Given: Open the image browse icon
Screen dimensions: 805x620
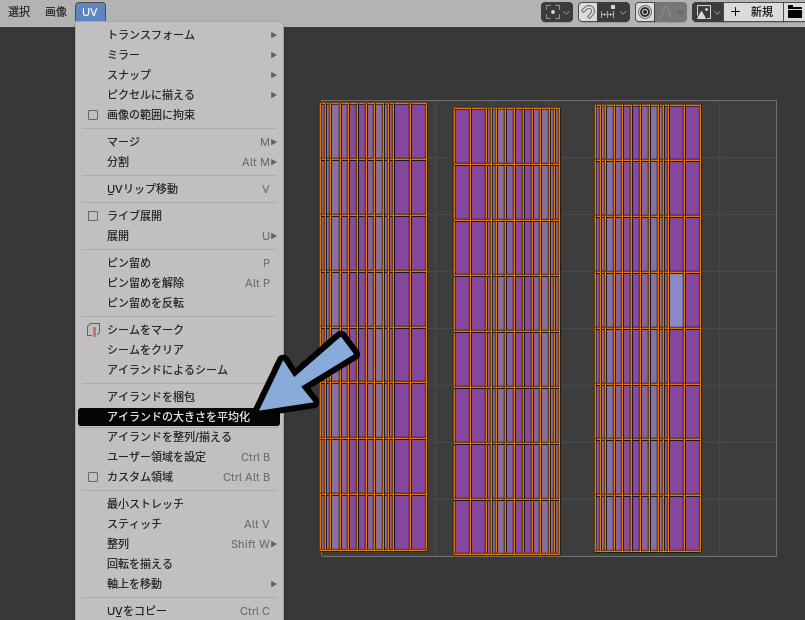Looking at the screenshot, I should 706,12.
